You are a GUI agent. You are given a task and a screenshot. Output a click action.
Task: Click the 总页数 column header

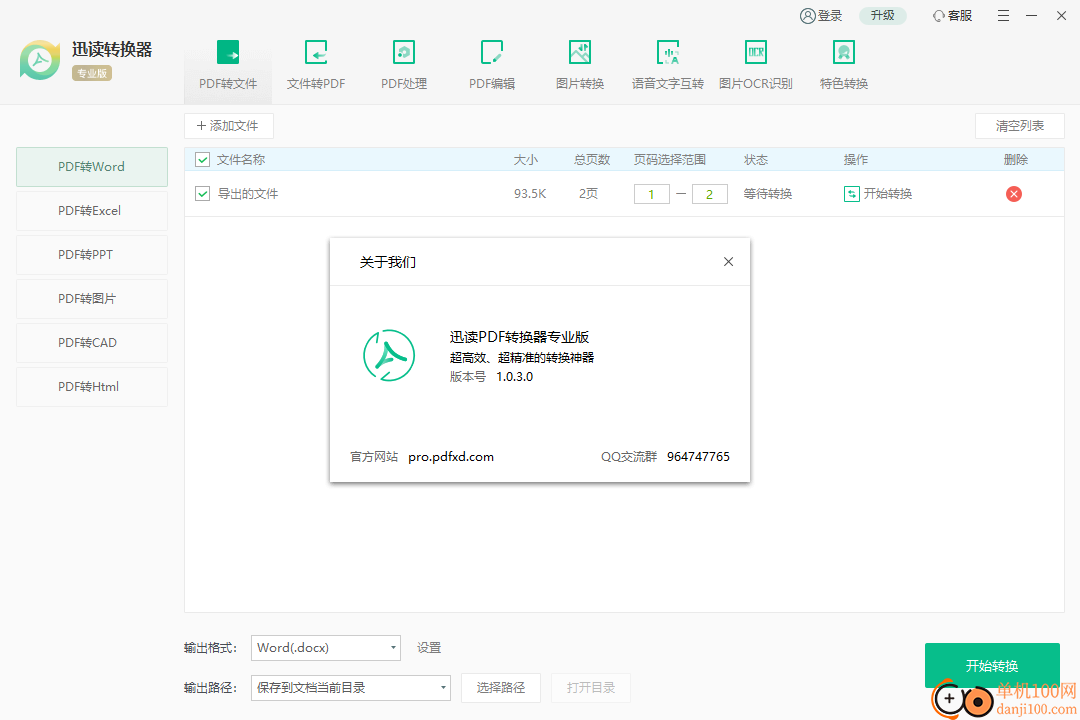click(x=592, y=160)
